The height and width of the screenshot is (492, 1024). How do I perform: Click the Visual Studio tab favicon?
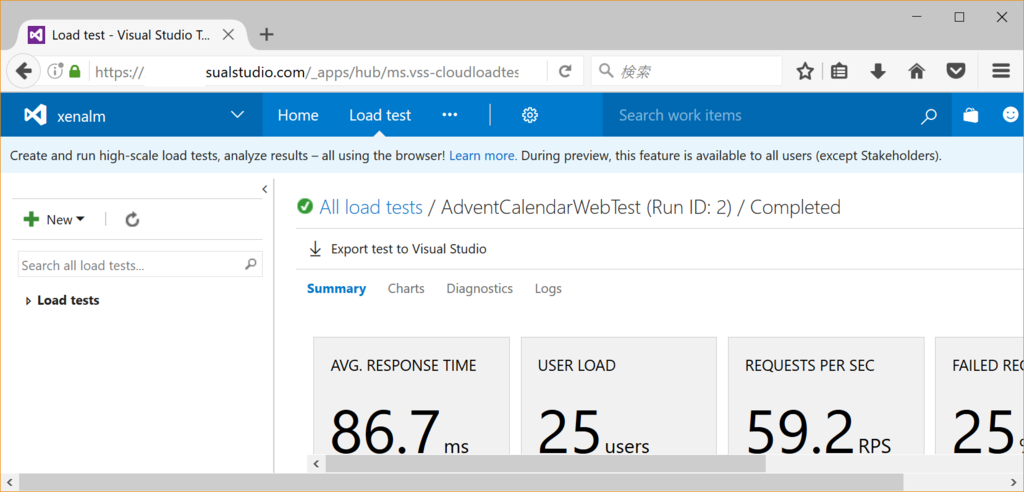(36, 35)
